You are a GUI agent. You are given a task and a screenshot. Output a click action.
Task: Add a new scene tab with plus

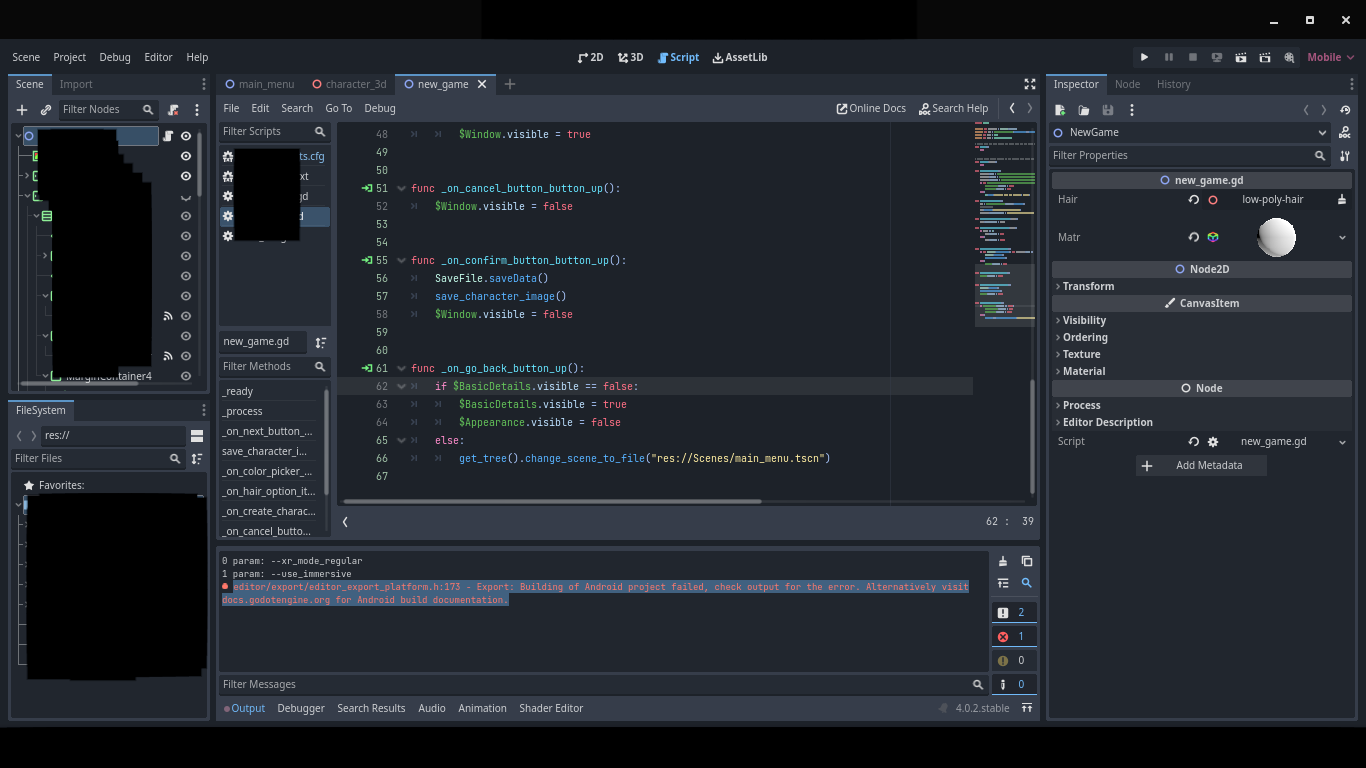pyautogui.click(x=509, y=84)
